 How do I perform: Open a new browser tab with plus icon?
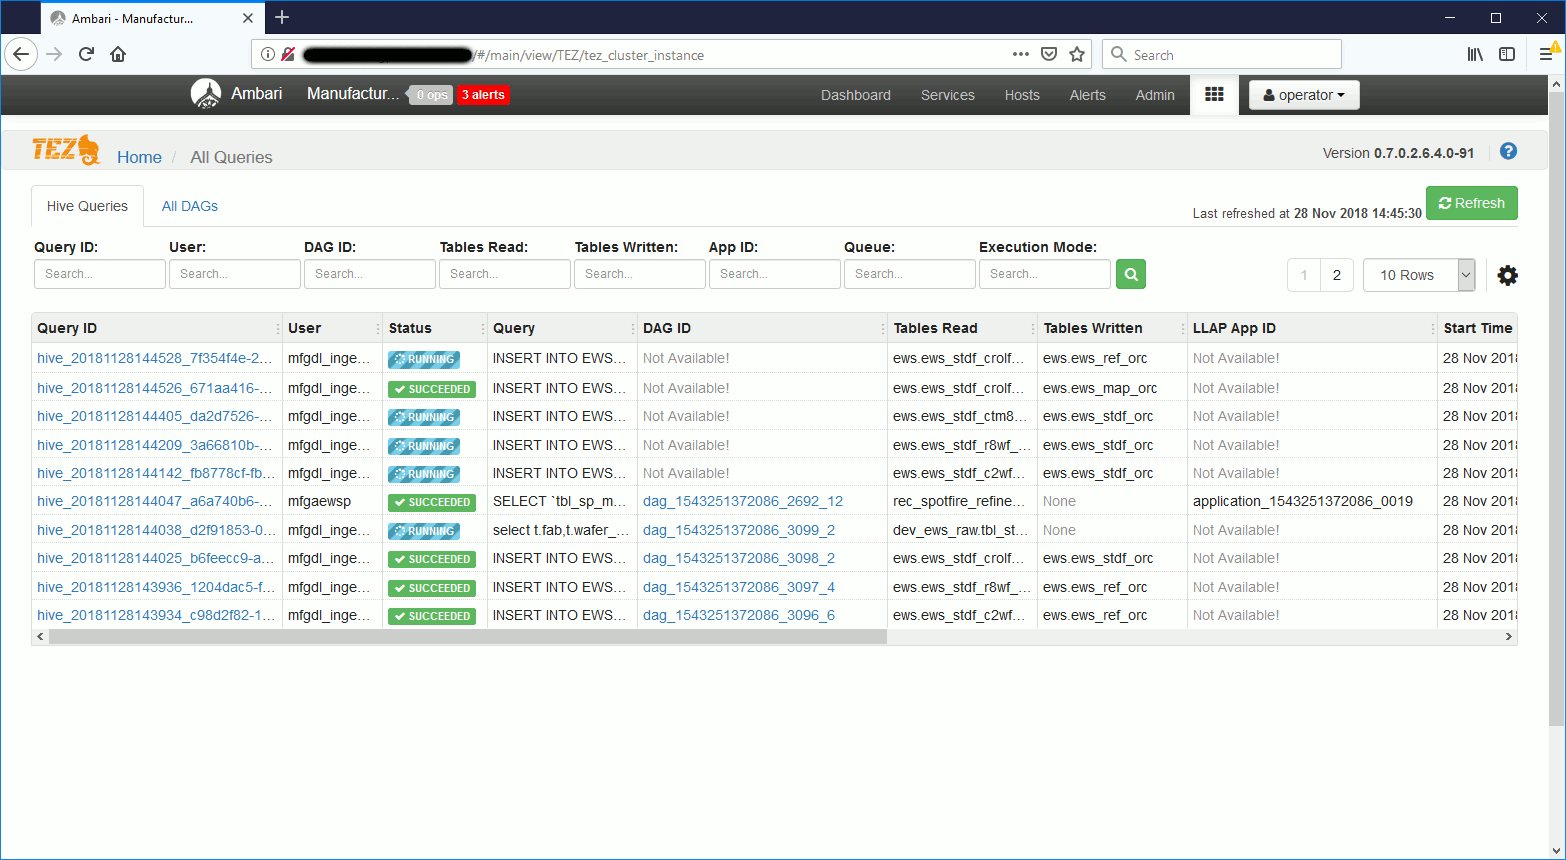click(x=282, y=17)
